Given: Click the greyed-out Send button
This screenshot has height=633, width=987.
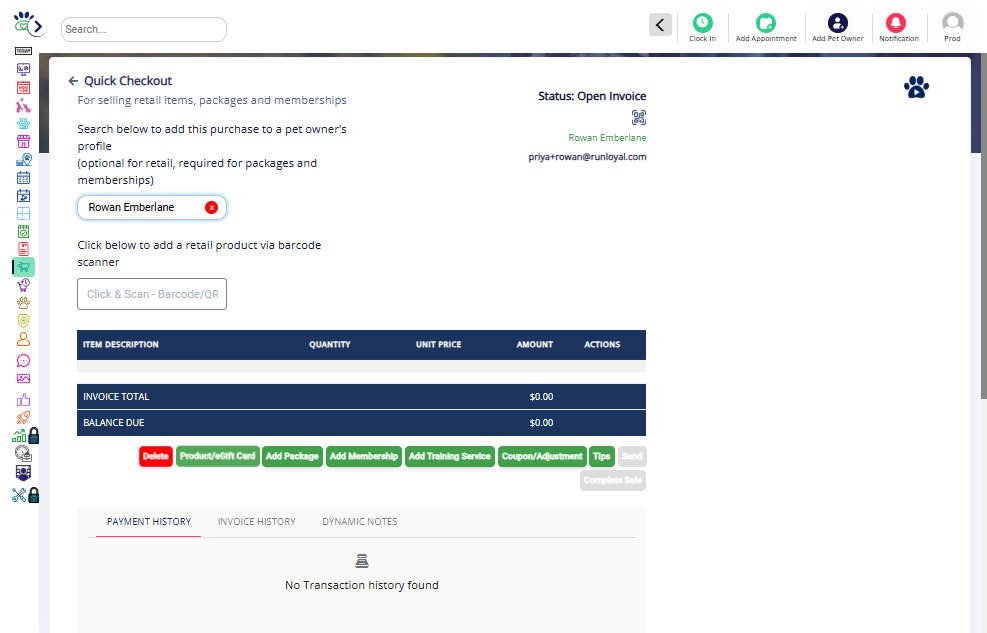Looking at the screenshot, I should click(x=632, y=456).
